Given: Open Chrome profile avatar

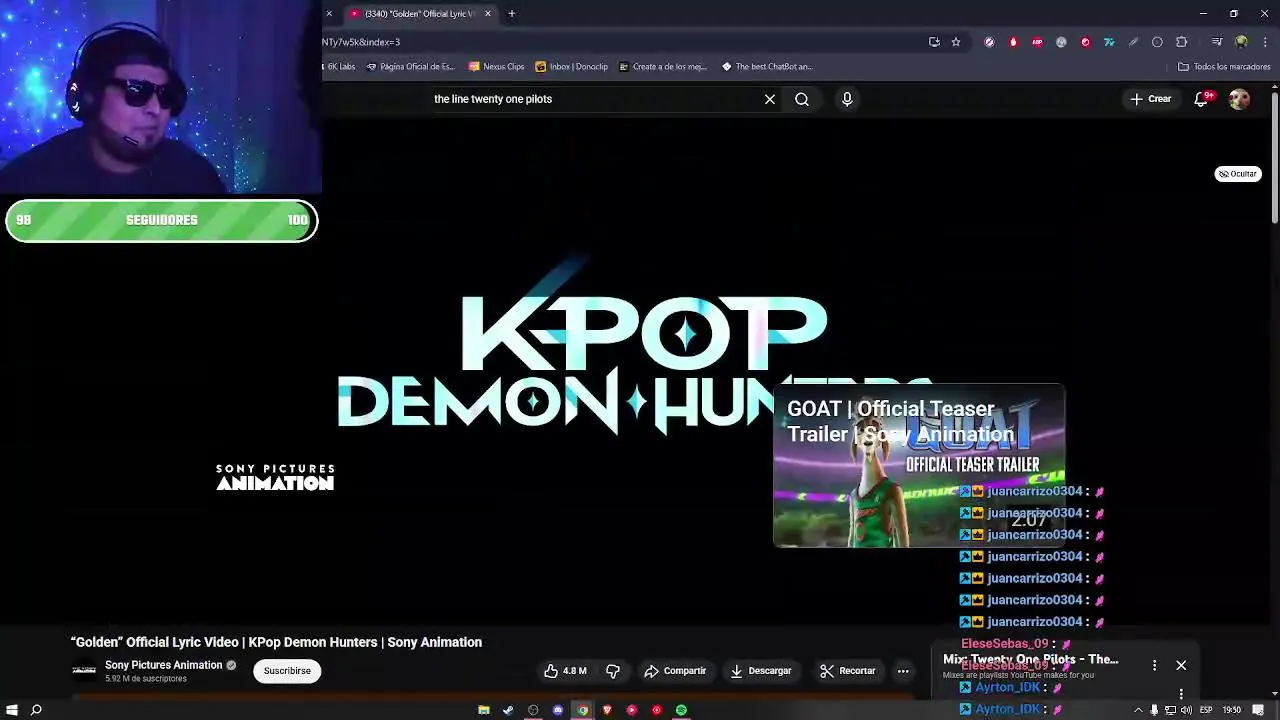Looking at the screenshot, I should 1241,42.
